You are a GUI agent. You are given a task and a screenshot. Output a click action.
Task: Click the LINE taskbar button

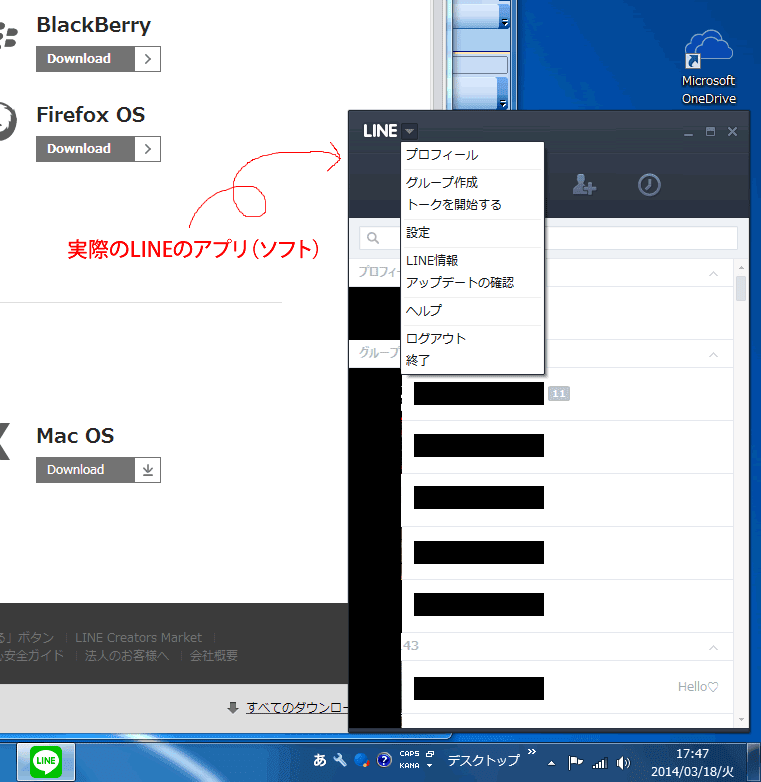pos(46,761)
